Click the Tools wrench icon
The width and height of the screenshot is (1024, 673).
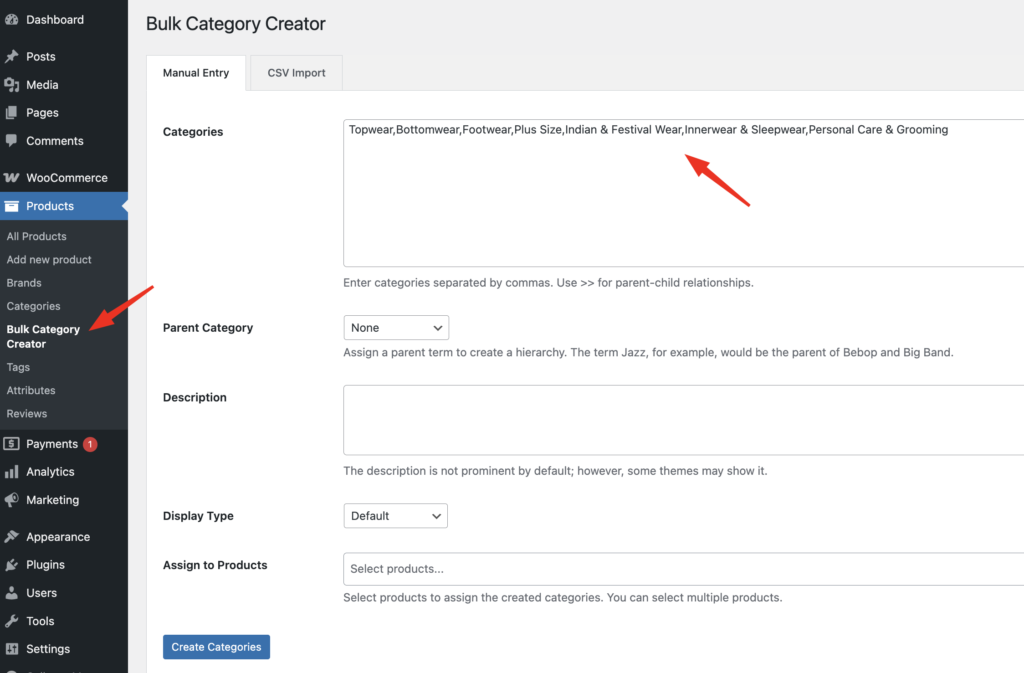(11, 621)
